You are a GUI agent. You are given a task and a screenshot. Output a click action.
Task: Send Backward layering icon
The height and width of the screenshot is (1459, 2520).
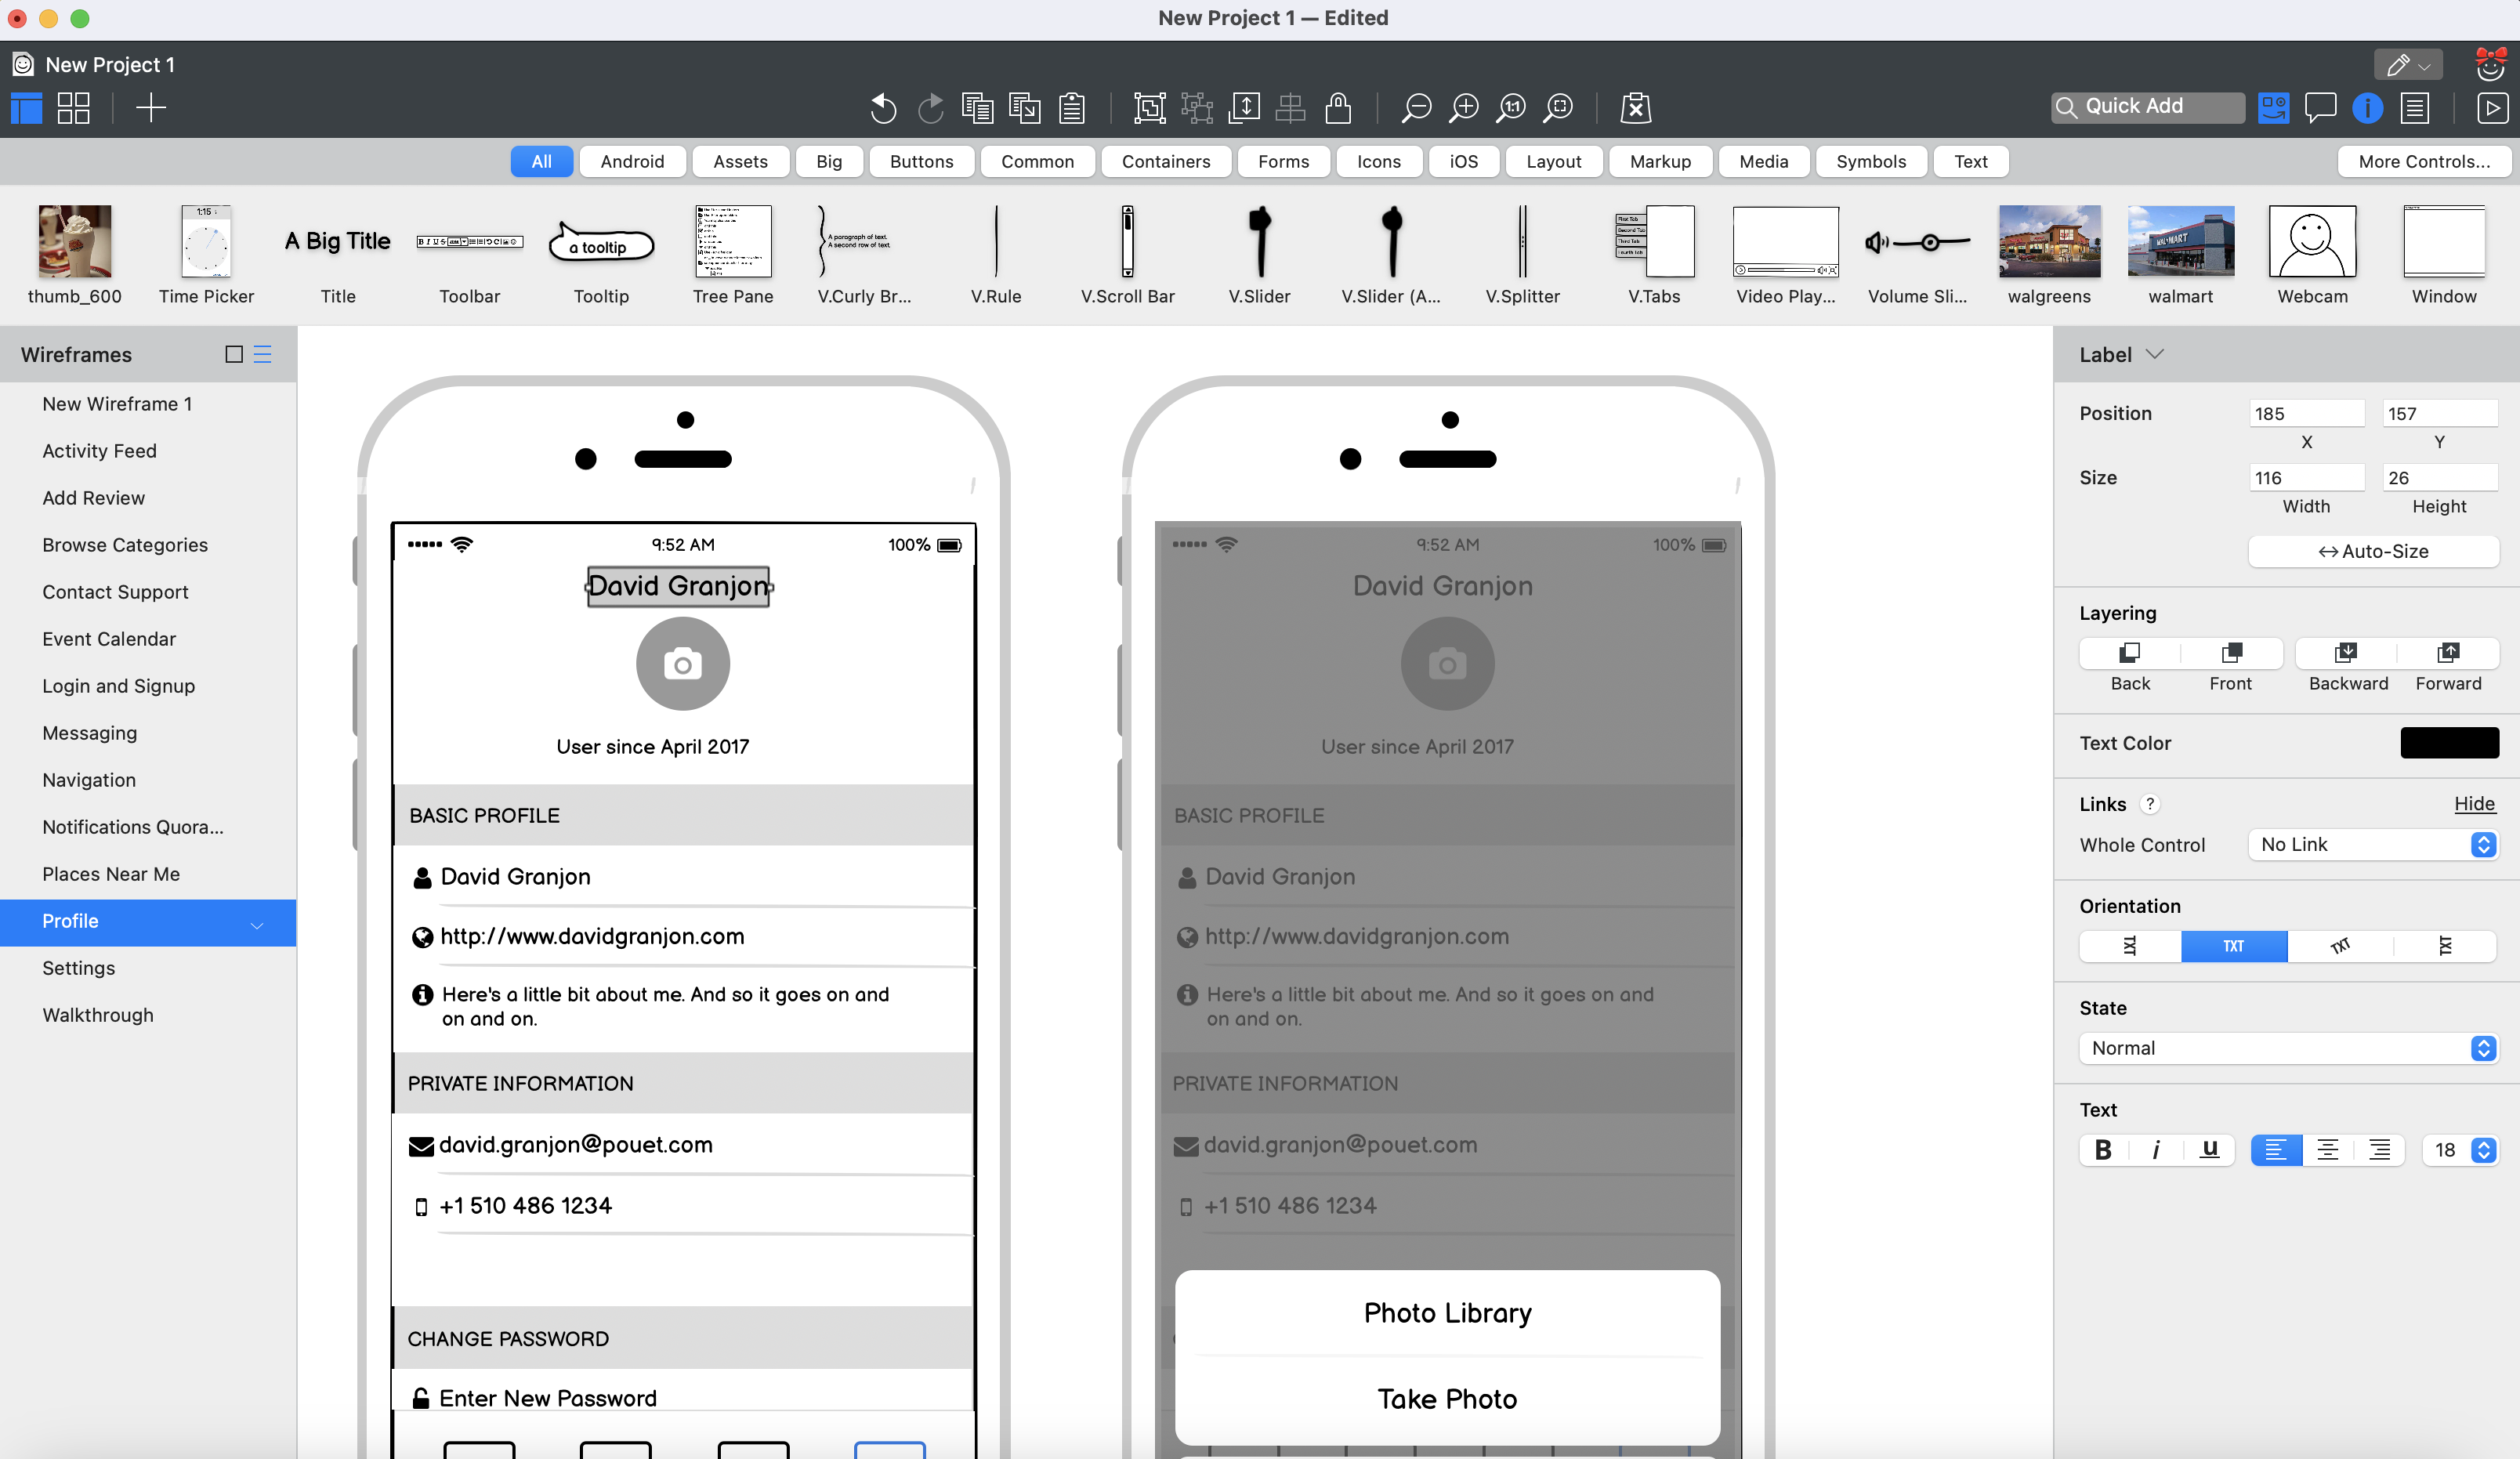pos(2346,653)
